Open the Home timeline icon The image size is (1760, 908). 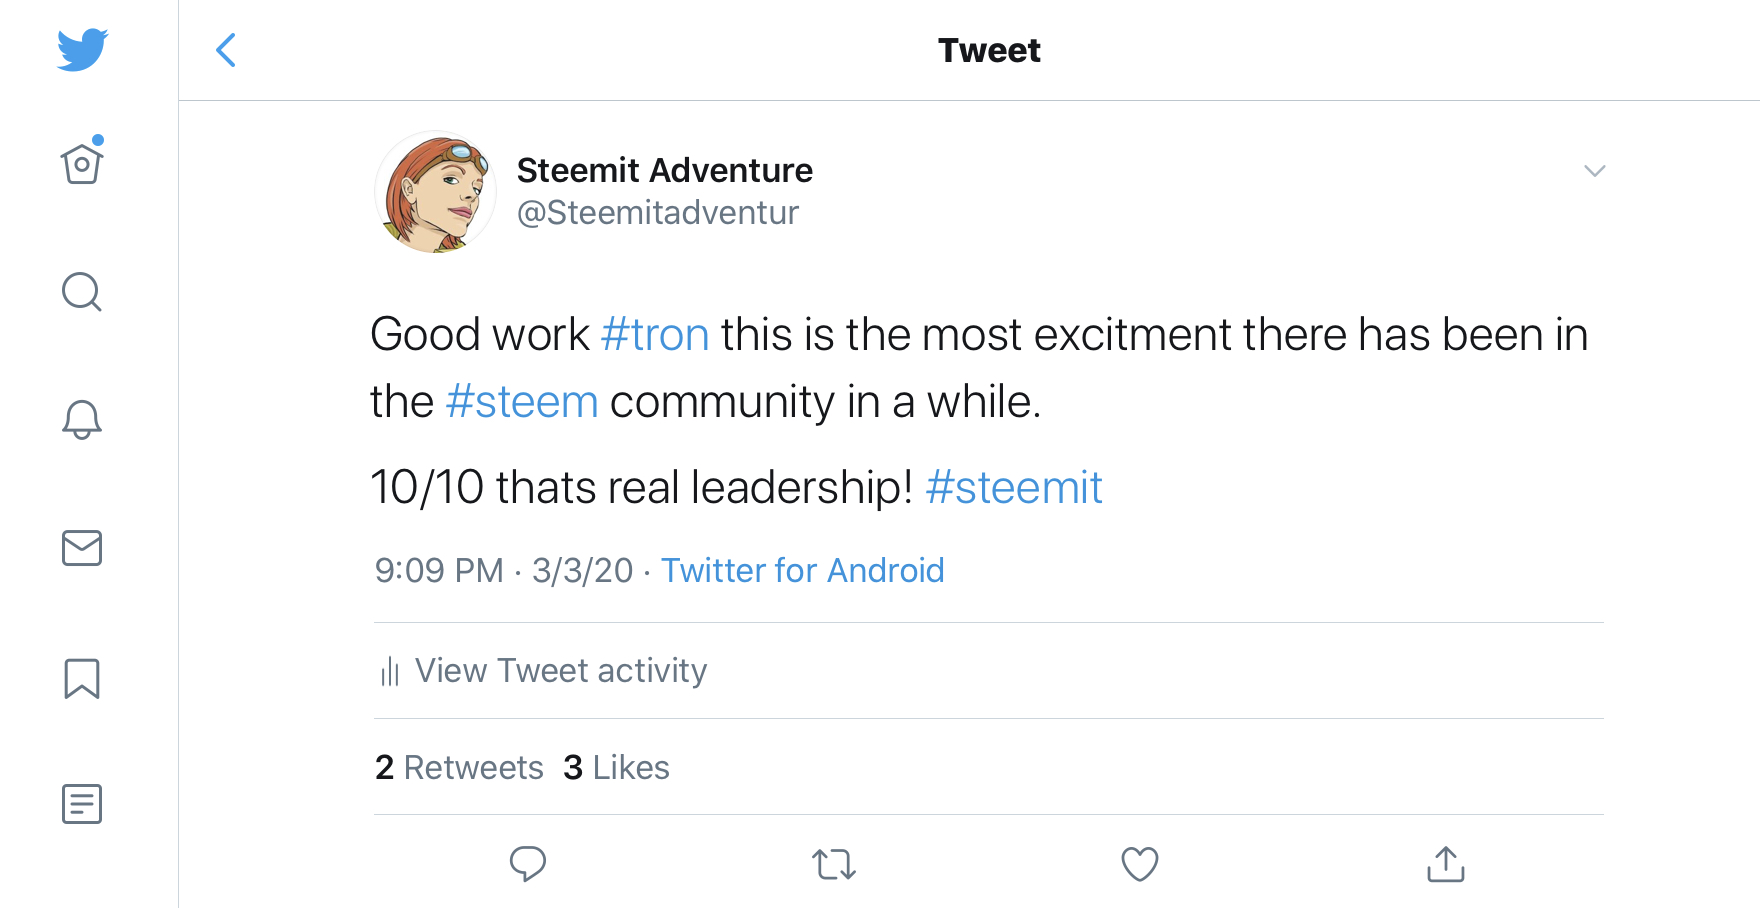(82, 164)
